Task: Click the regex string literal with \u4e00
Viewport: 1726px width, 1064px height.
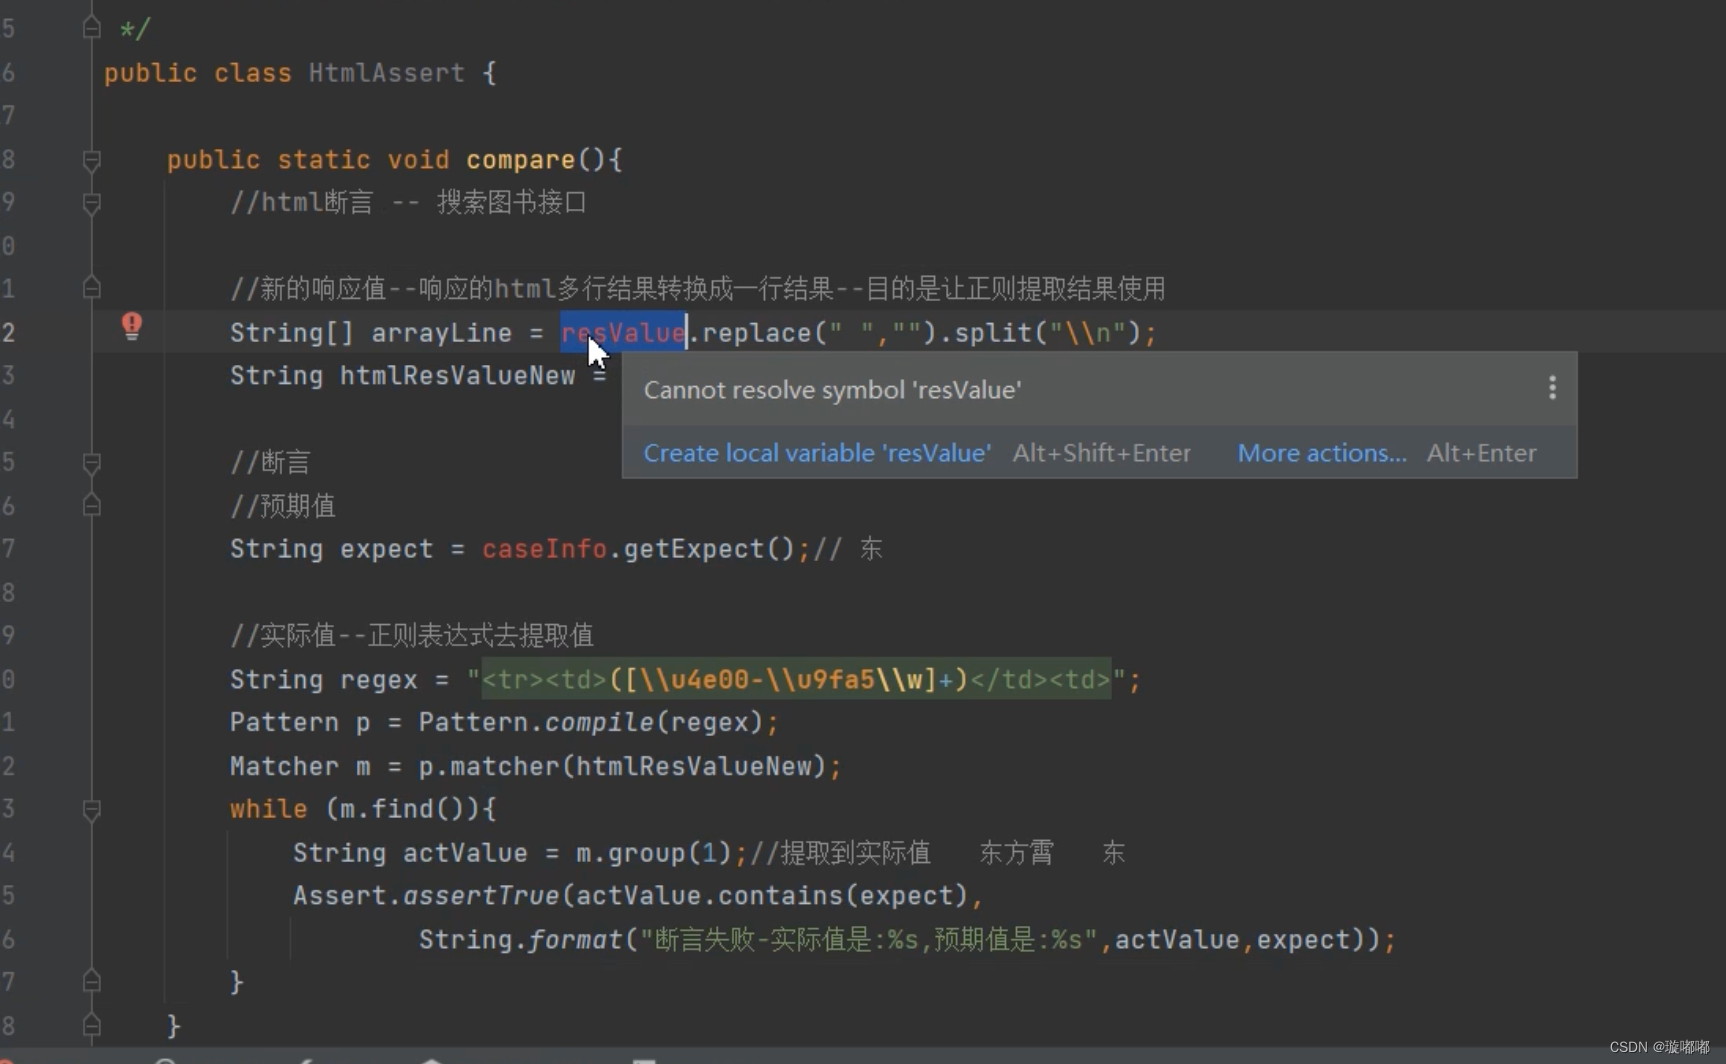Action: 796,680
